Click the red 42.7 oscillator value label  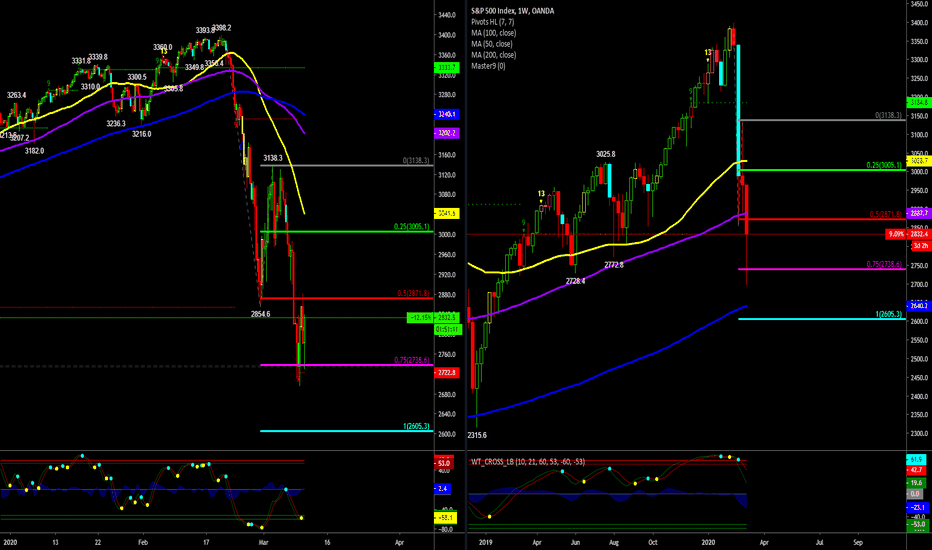pos(916,470)
